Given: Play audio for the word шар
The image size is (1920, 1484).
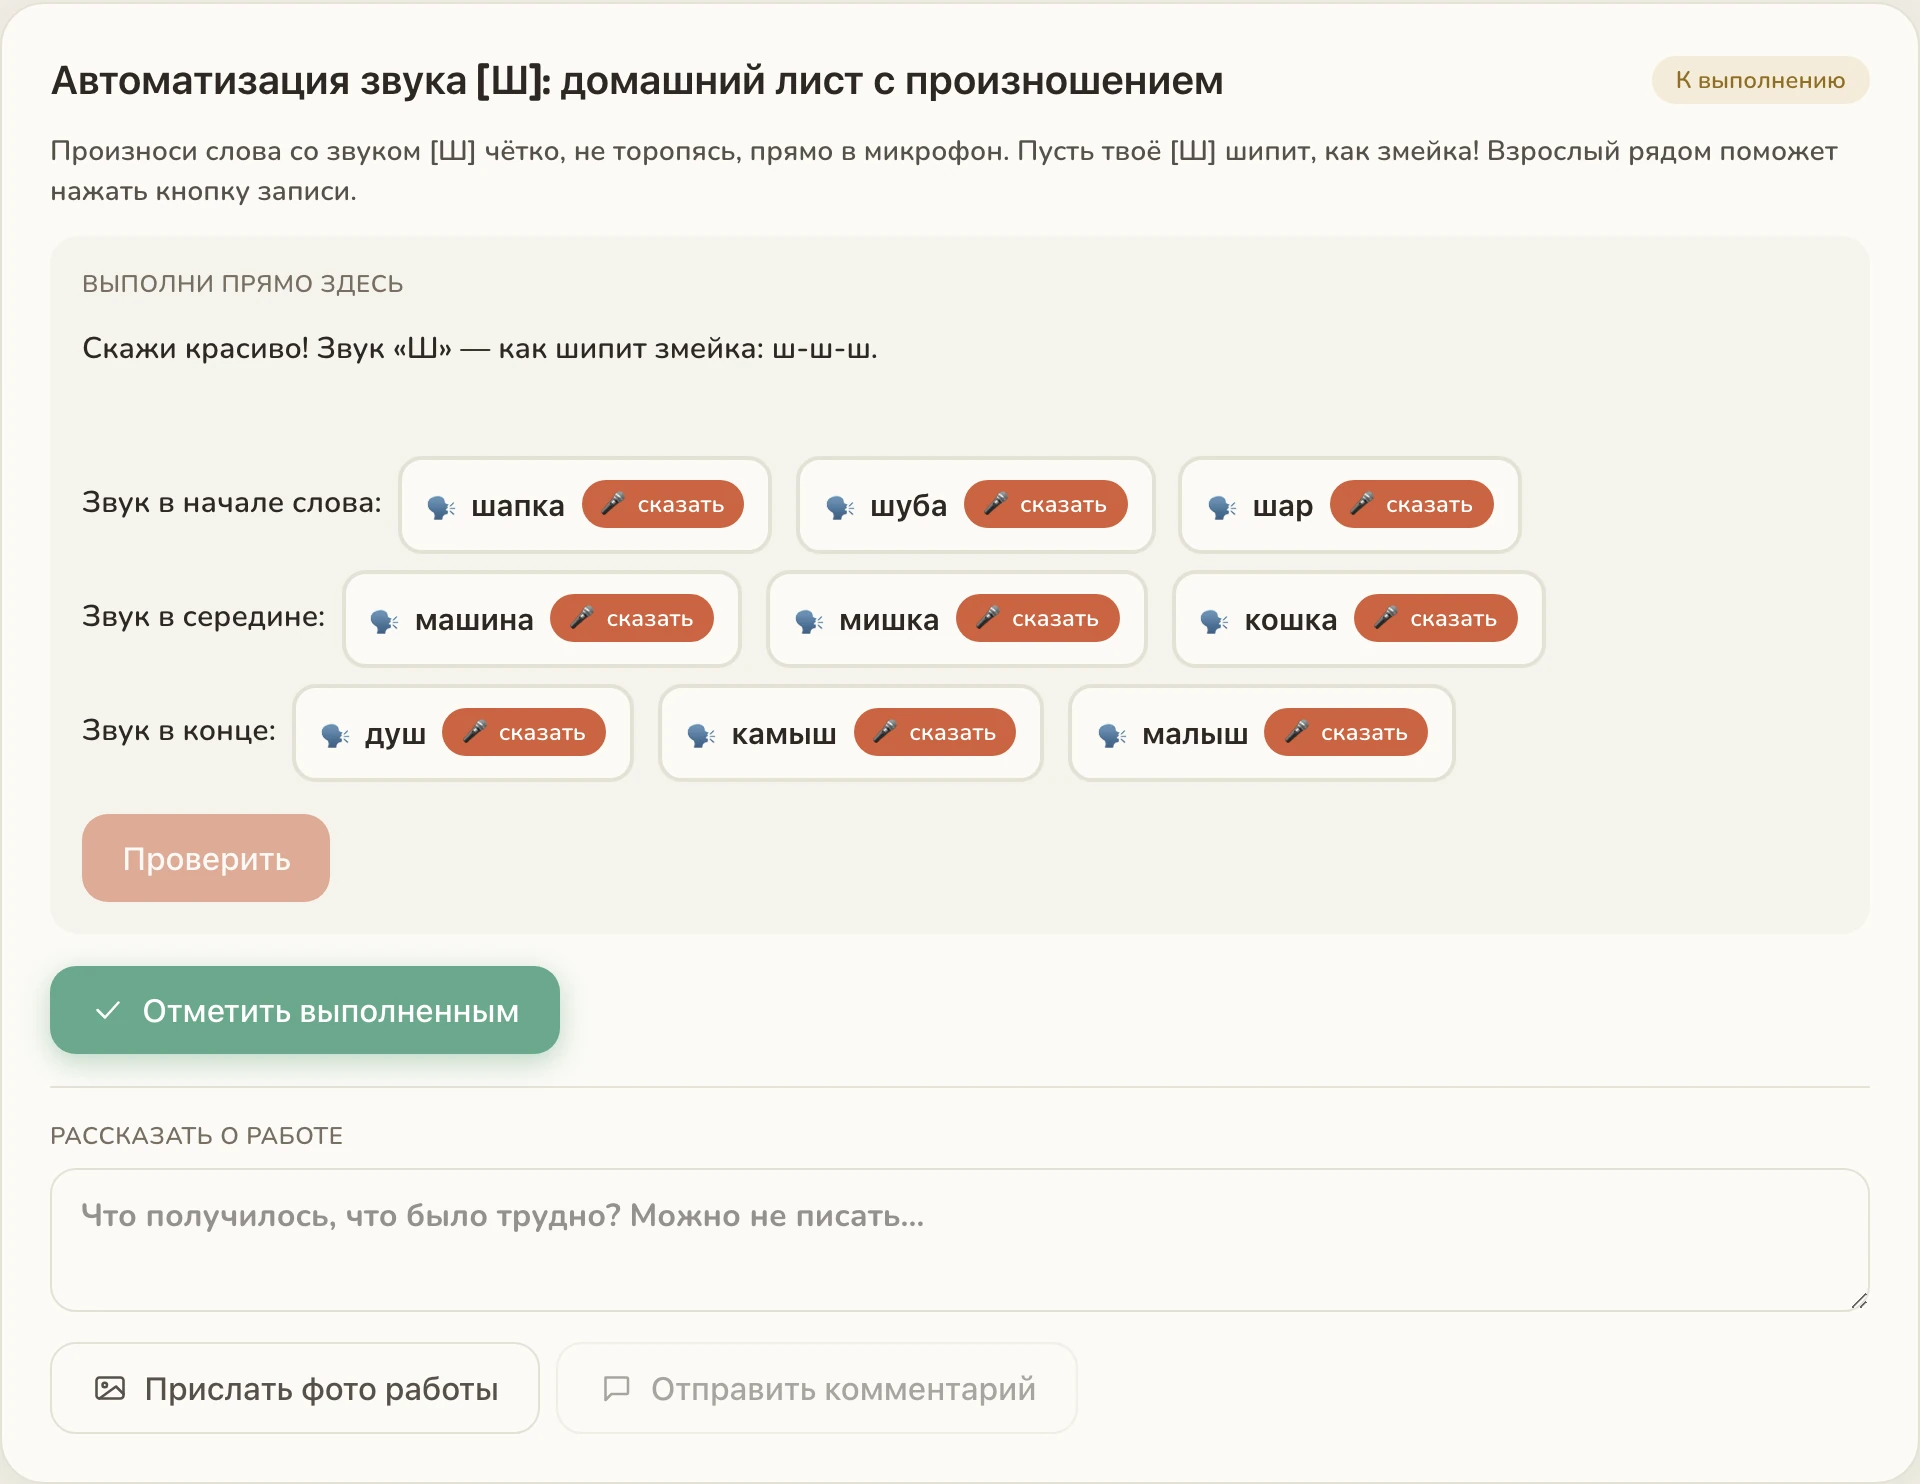Looking at the screenshot, I should [1222, 507].
